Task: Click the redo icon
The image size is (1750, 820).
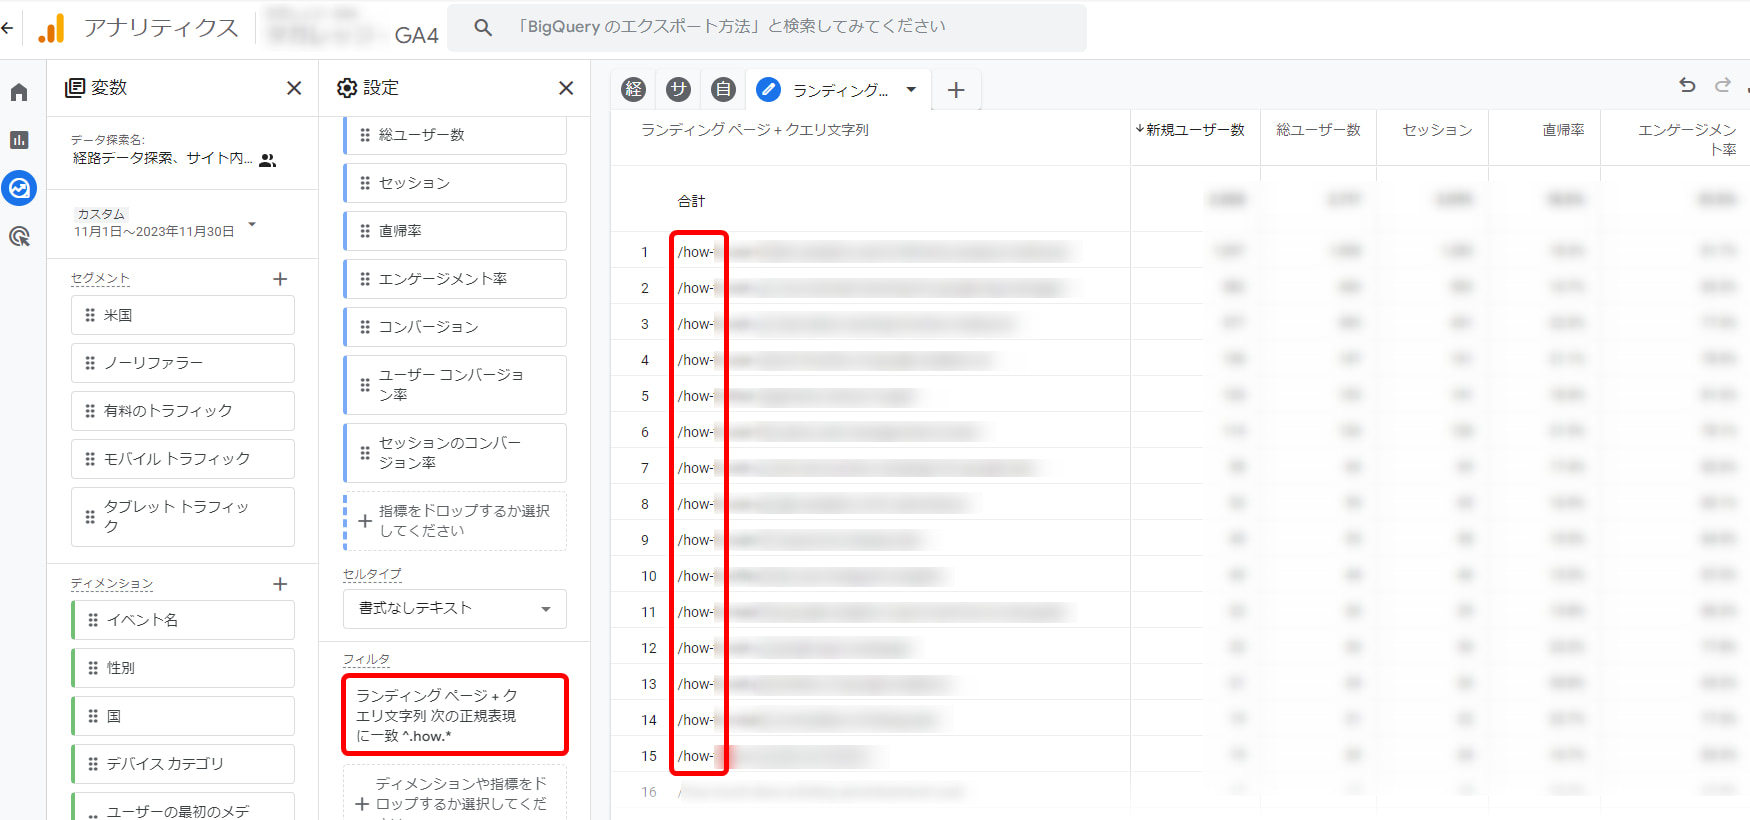Action: (x=1722, y=85)
